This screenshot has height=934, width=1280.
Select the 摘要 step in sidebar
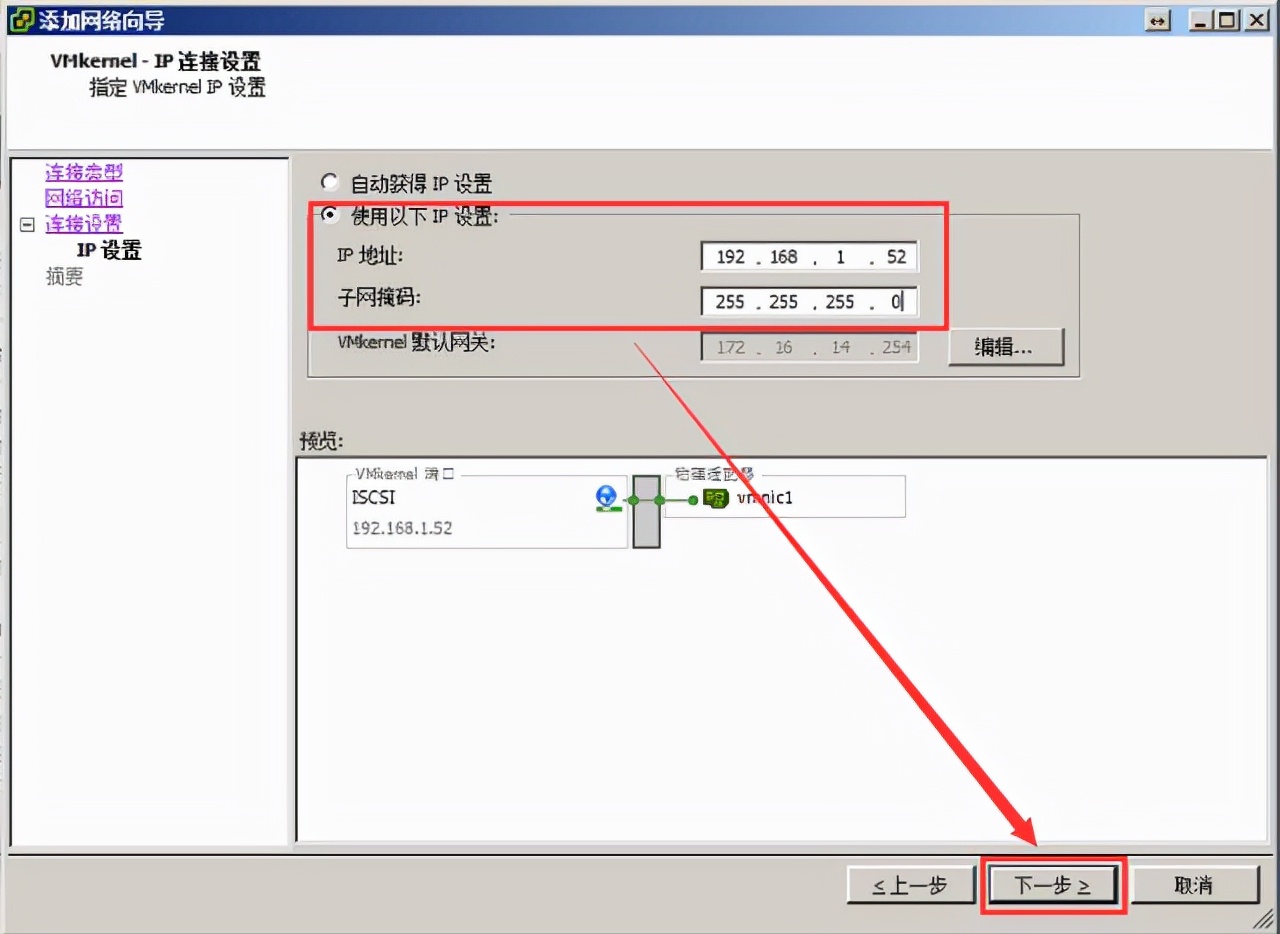tap(64, 276)
